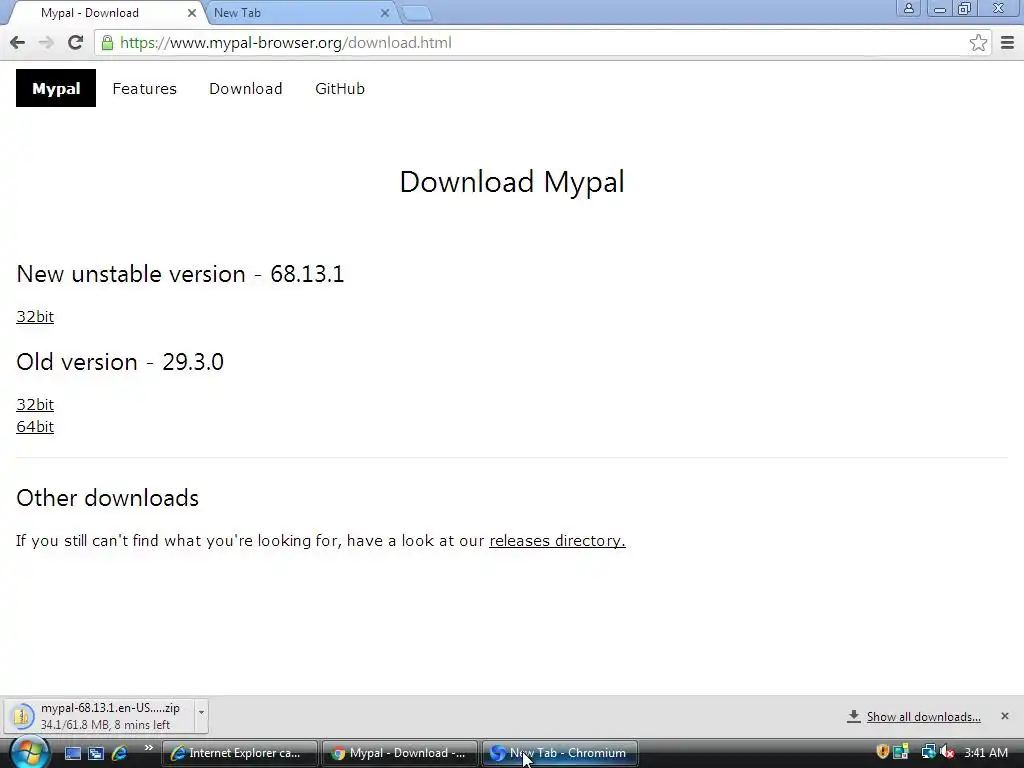Click the security shield tray icon
Image resolution: width=1024 pixels, height=768 pixels.
pyautogui.click(x=882, y=752)
